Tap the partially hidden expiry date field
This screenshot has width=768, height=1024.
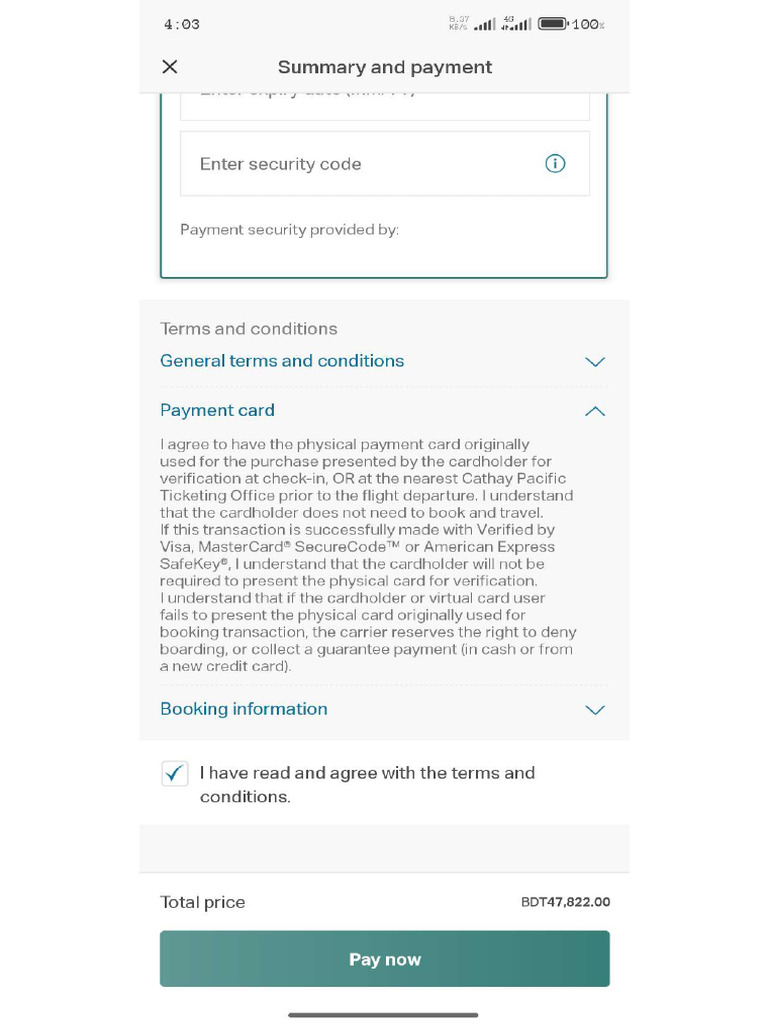point(385,106)
